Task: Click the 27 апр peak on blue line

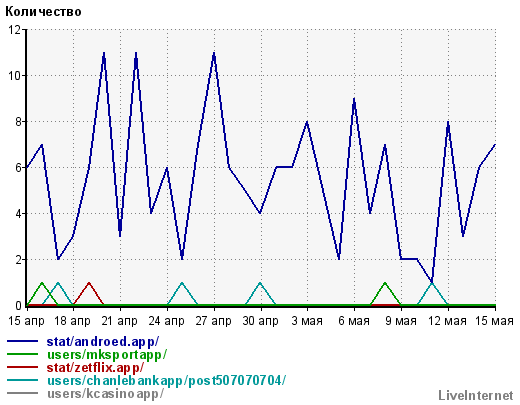Action: click(x=214, y=53)
